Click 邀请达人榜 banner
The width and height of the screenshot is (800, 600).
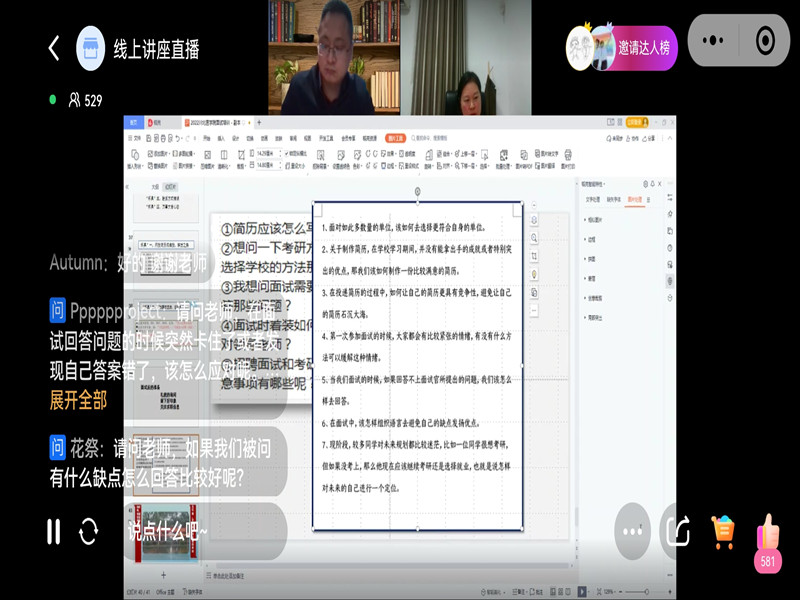pos(621,47)
